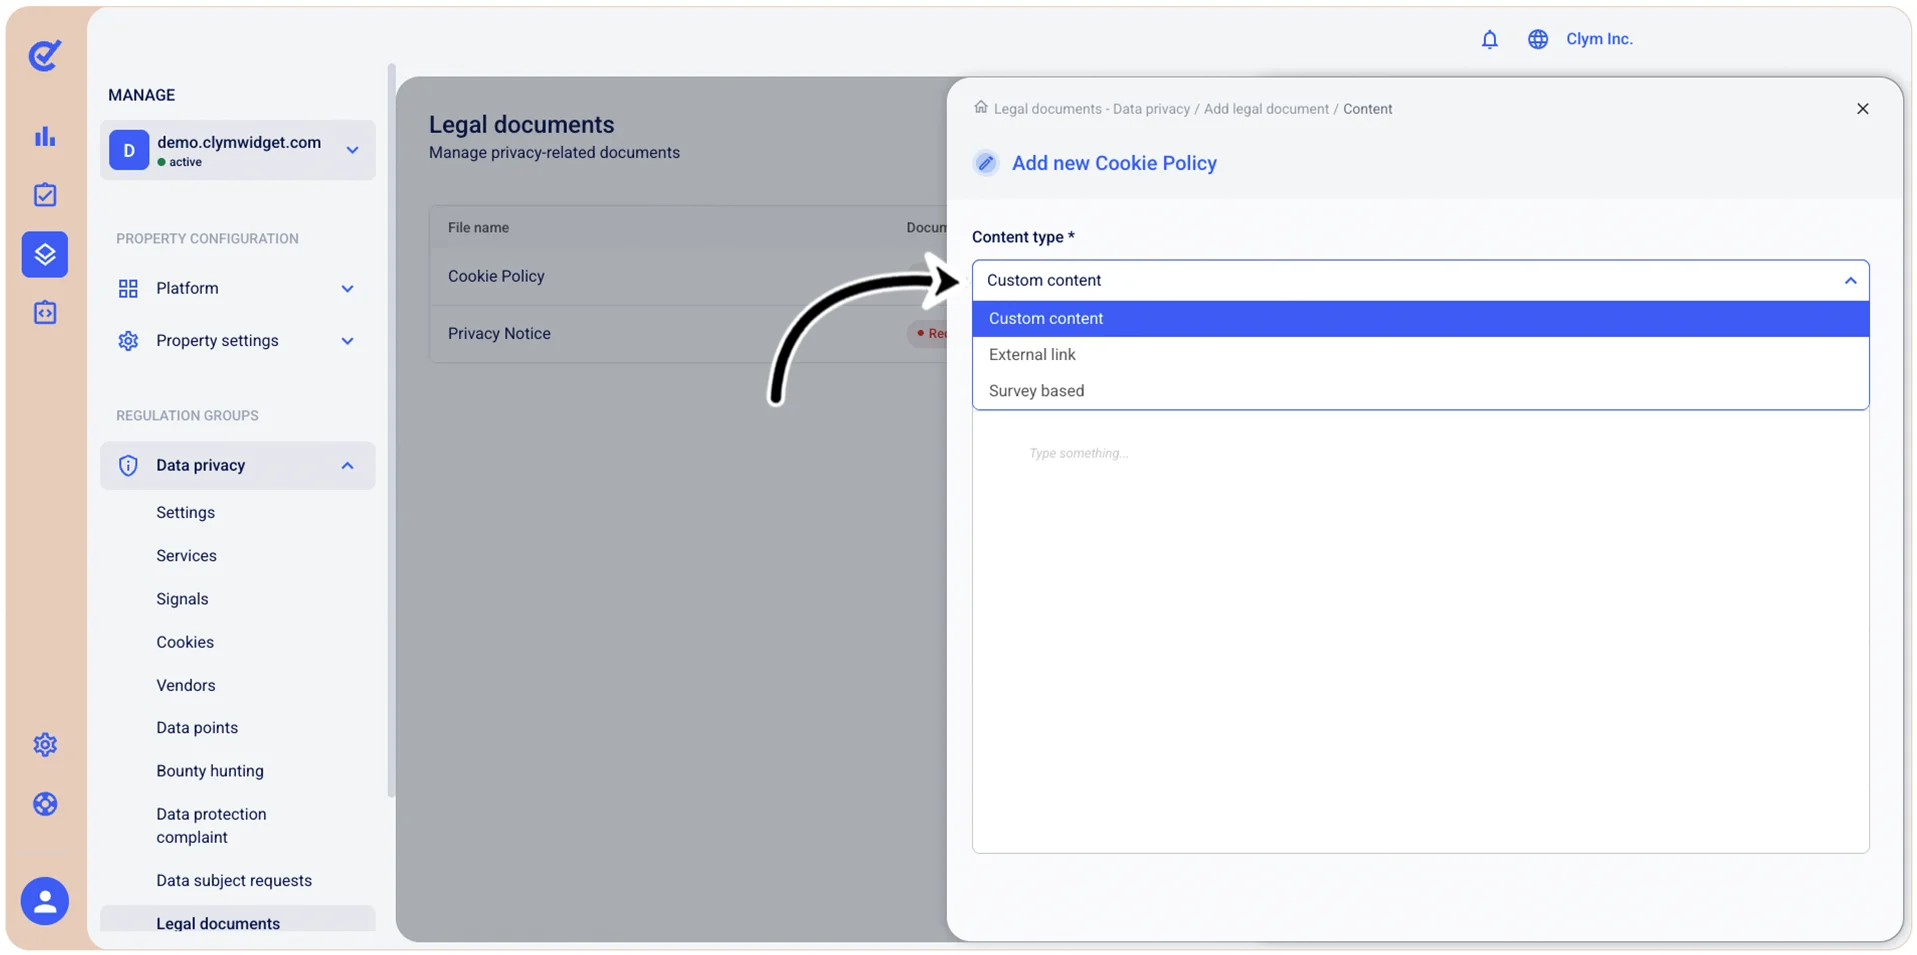This screenshot has height=955, width=1917.
Task: Open Settings under Data privacy
Action: [185, 512]
